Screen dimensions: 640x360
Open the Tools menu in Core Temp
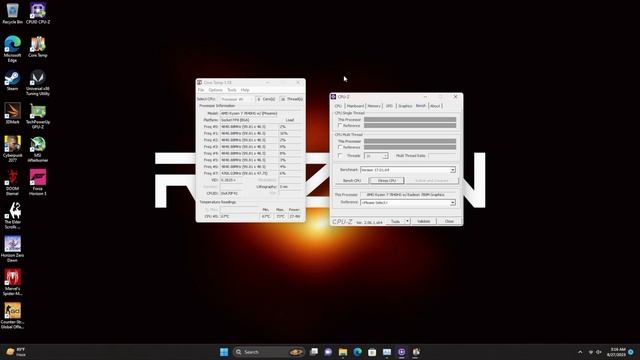click(232, 90)
